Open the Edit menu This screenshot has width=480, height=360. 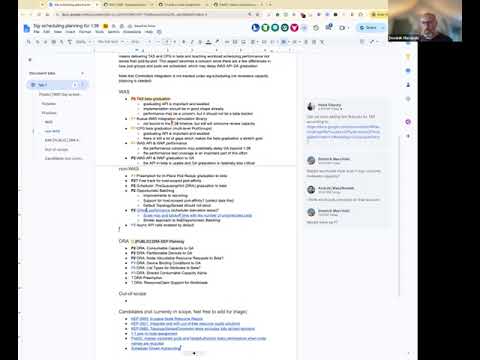pos(47,32)
